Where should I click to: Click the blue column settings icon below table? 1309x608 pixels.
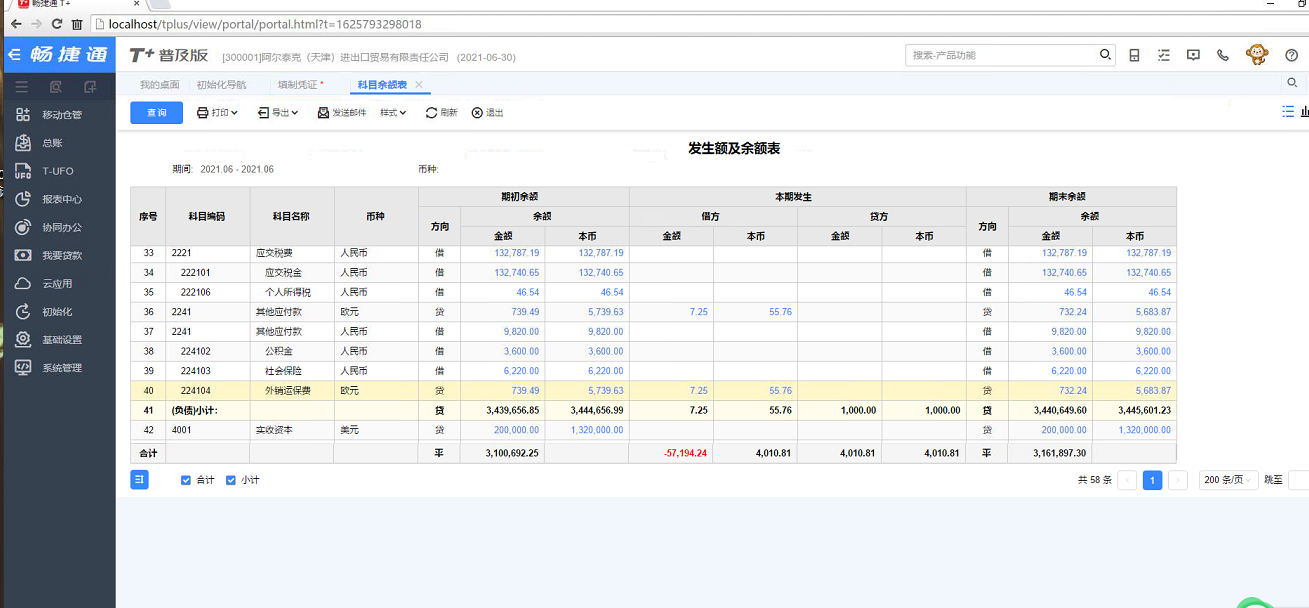pos(140,480)
